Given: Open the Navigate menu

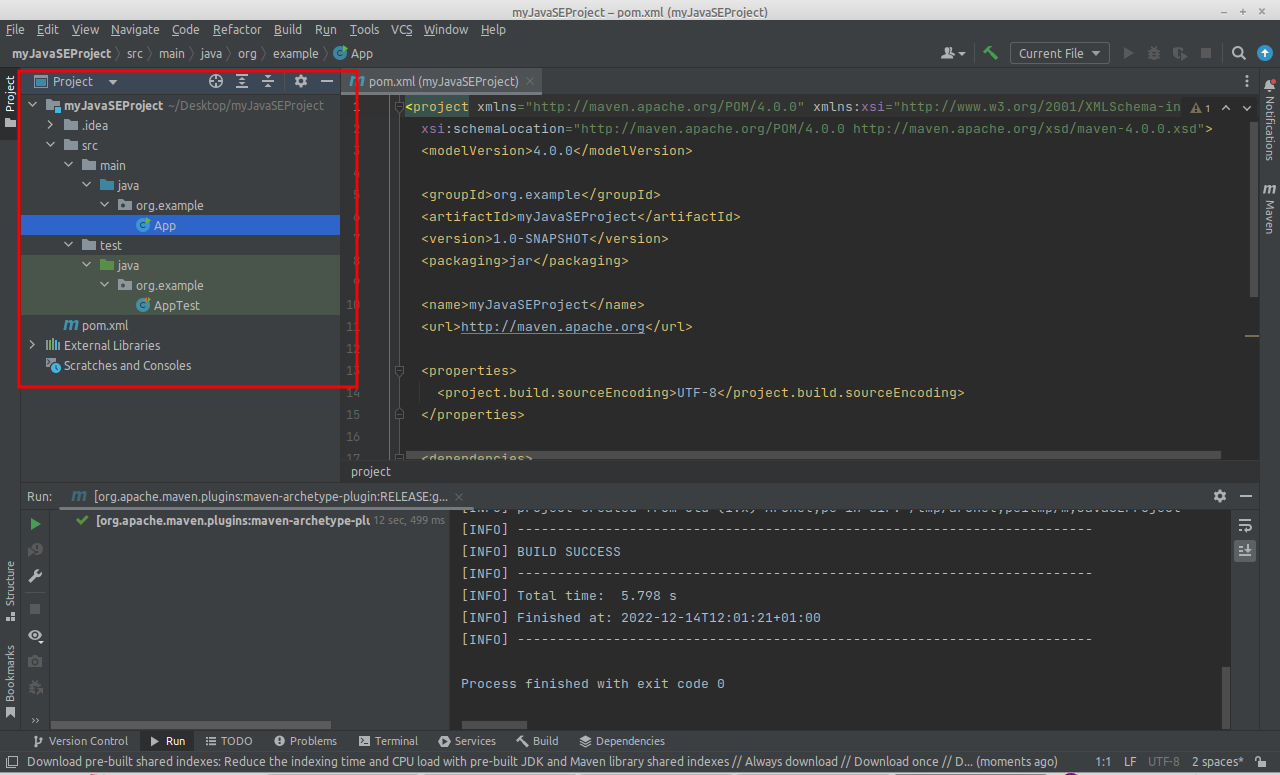Looking at the screenshot, I should [x=135, y=29].
